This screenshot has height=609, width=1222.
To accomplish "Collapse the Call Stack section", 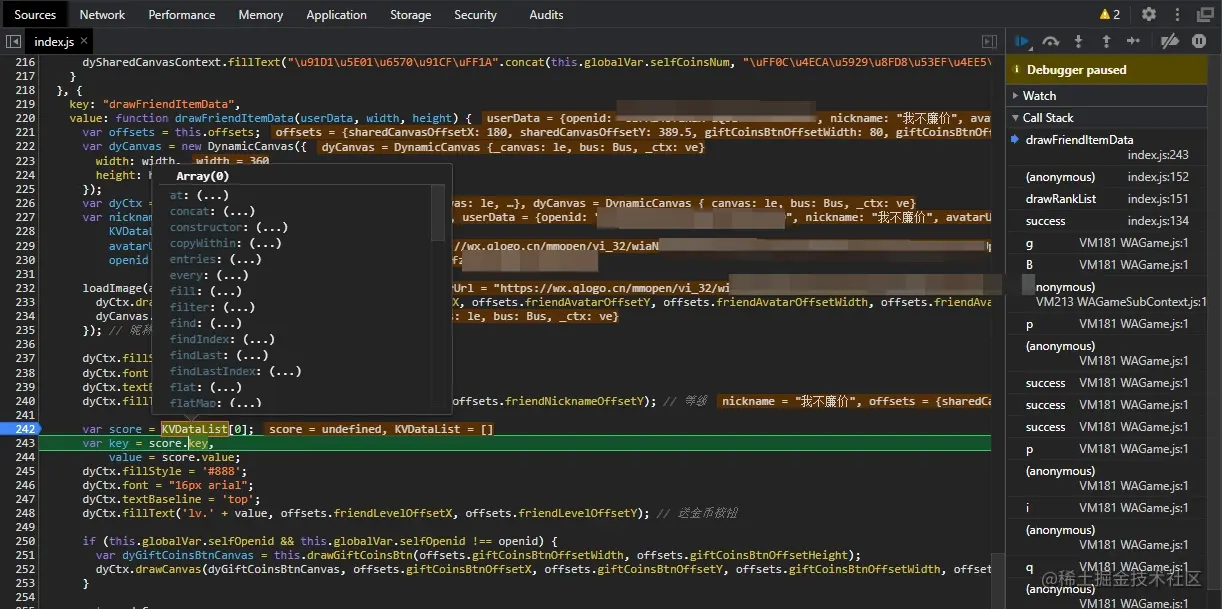I will (x=1107, y=117).
